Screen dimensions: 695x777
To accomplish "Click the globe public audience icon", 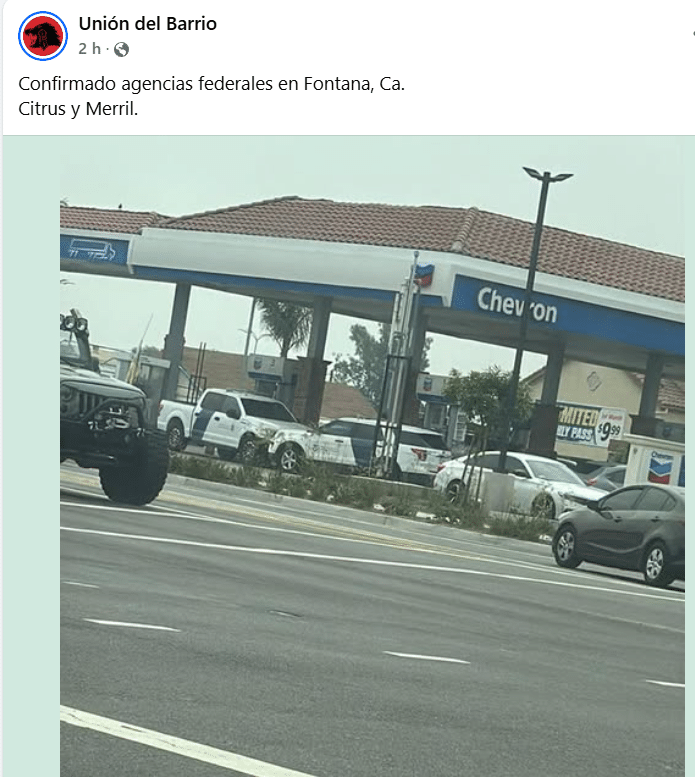I will 121,49.
